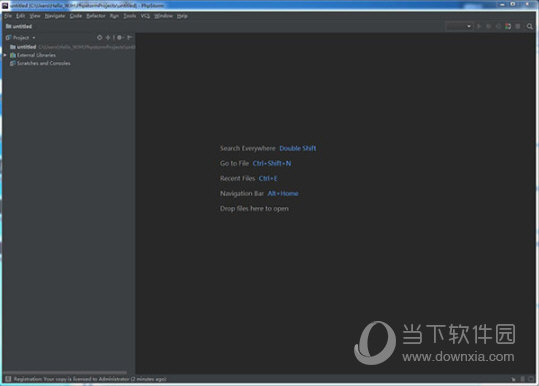539x386 pixels.
Task: Click the Debug bug icon
Action: tap(488, 26)
